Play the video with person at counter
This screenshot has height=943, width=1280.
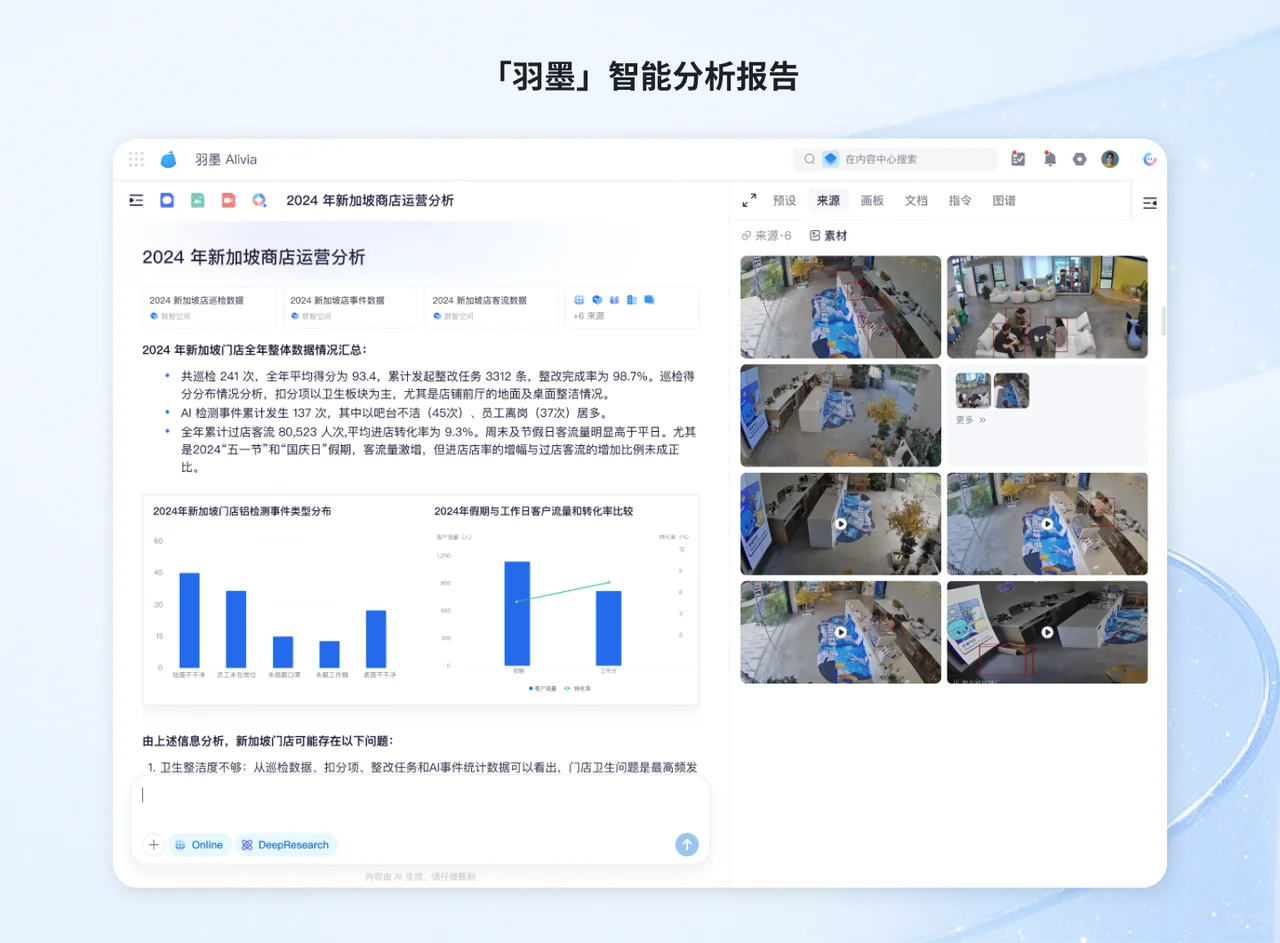pos(1047,523)
